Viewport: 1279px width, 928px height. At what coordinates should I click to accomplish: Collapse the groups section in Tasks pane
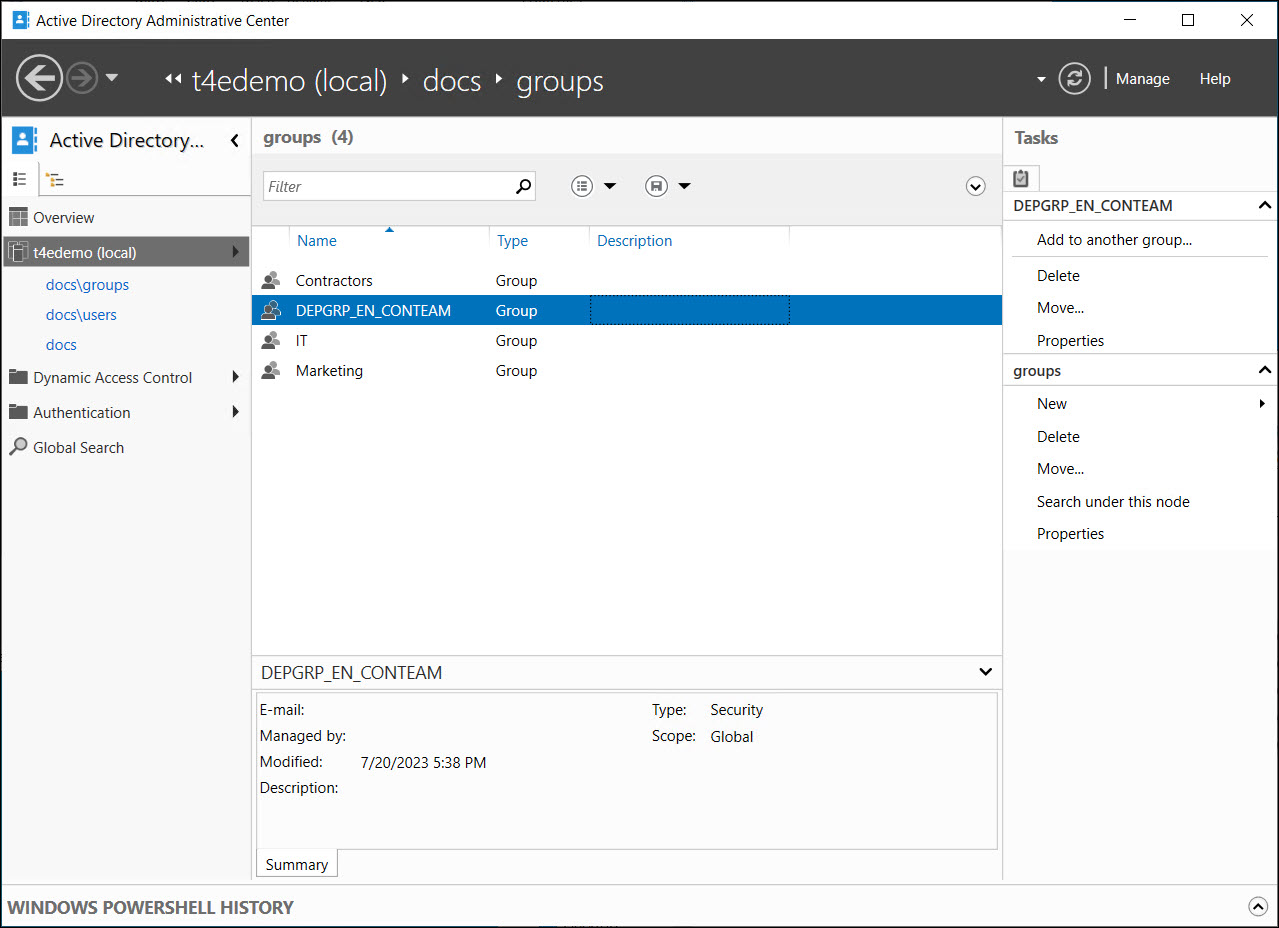1264,371
